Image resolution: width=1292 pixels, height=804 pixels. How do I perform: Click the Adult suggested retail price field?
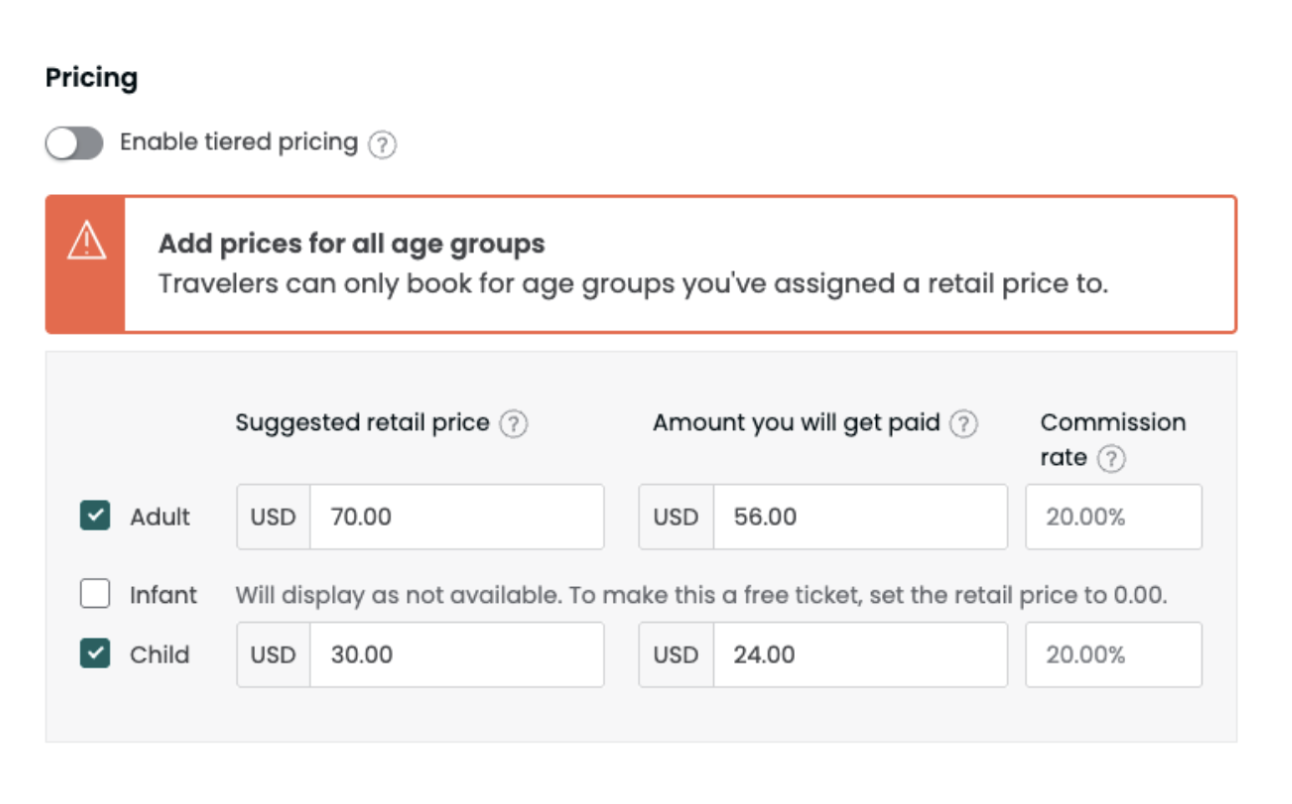point(456,517)
